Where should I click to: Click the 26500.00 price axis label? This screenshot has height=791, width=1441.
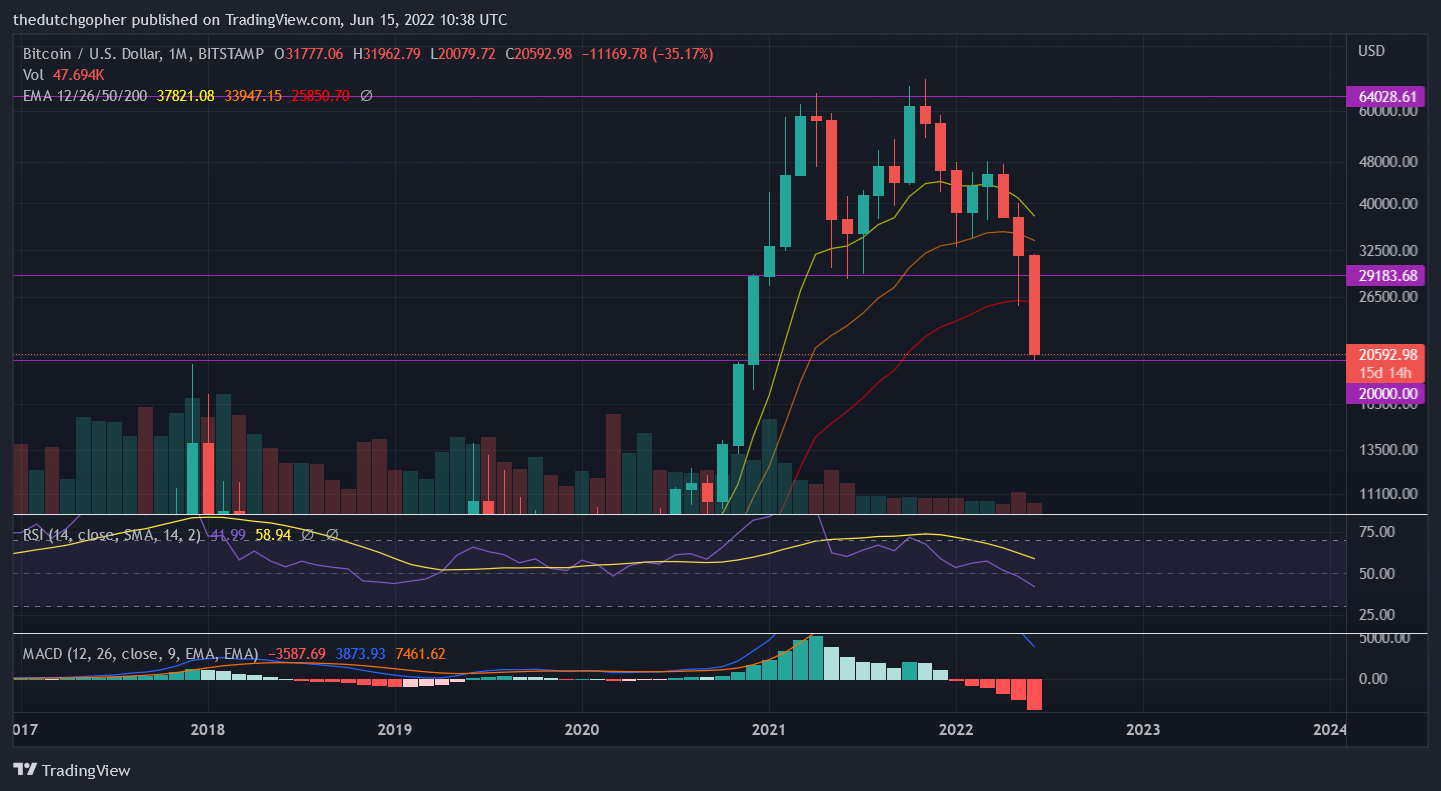tap(1388, 296)
